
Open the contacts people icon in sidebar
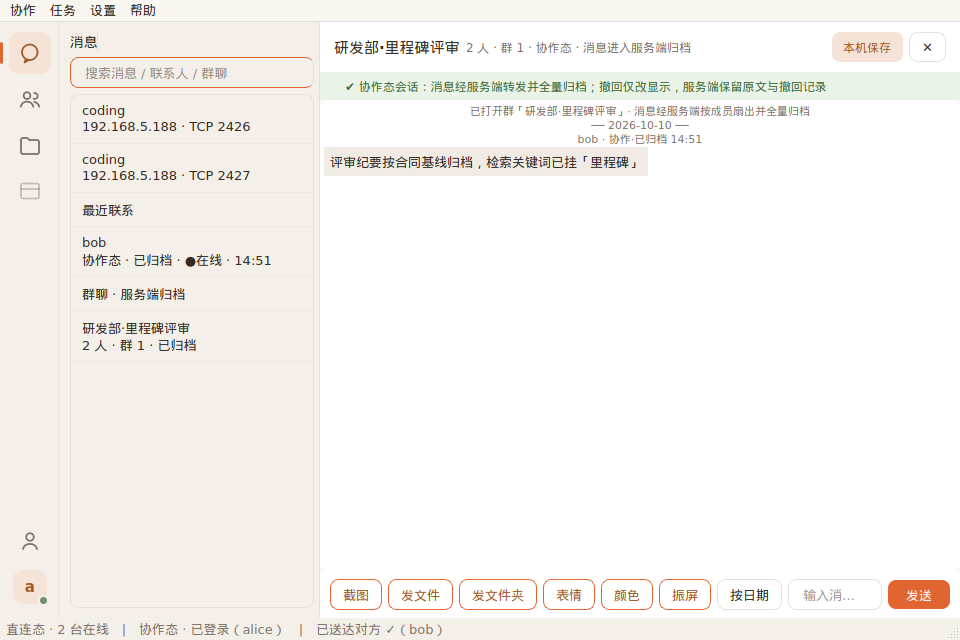tap(29, 99)
